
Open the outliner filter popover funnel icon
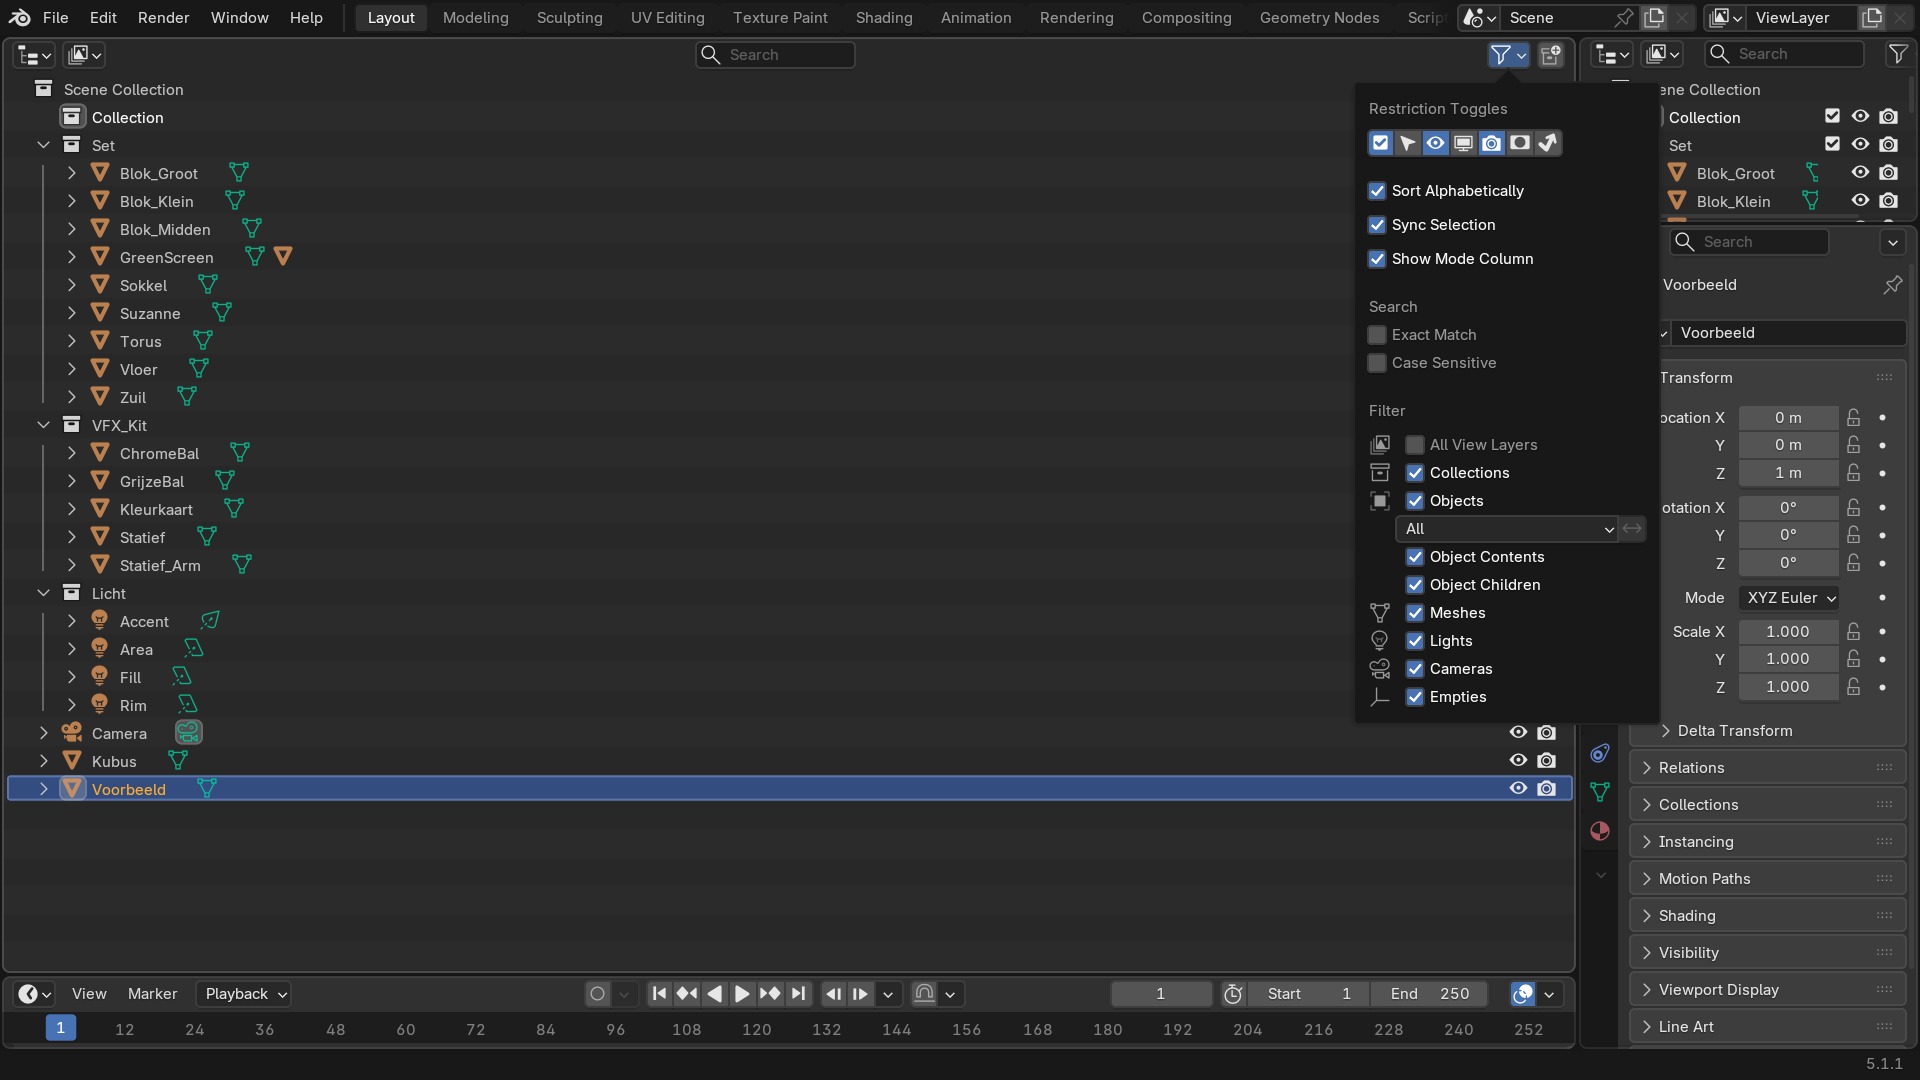[x=1508, y=55]
